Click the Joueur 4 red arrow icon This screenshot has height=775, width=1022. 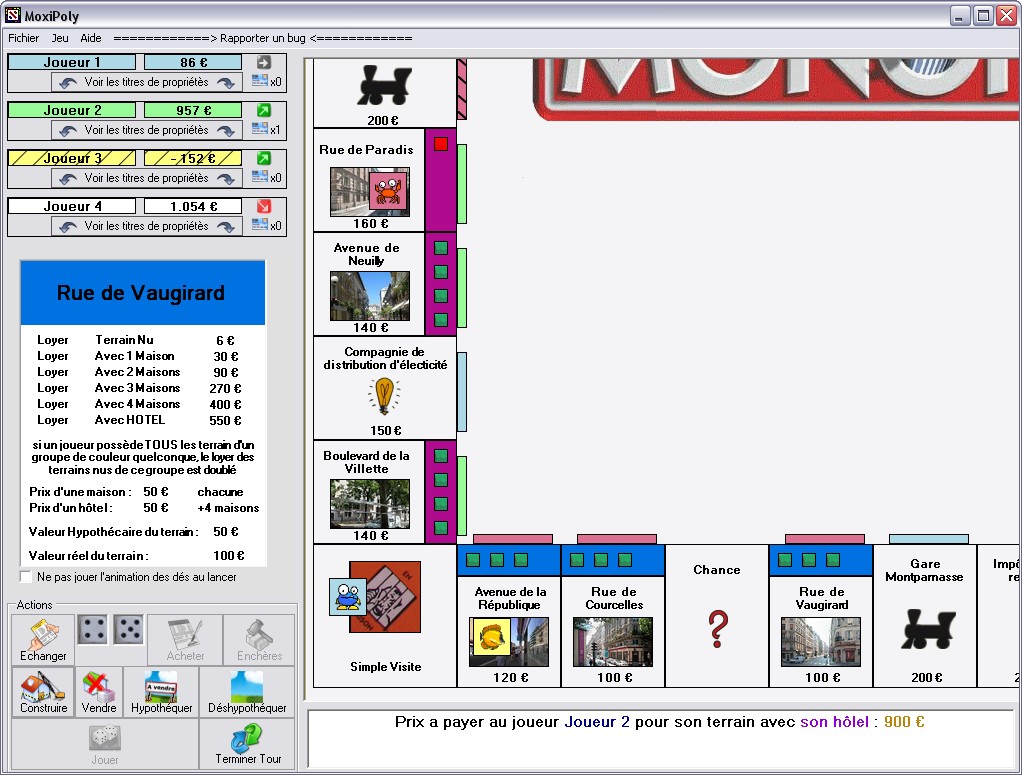coord(263,206)
